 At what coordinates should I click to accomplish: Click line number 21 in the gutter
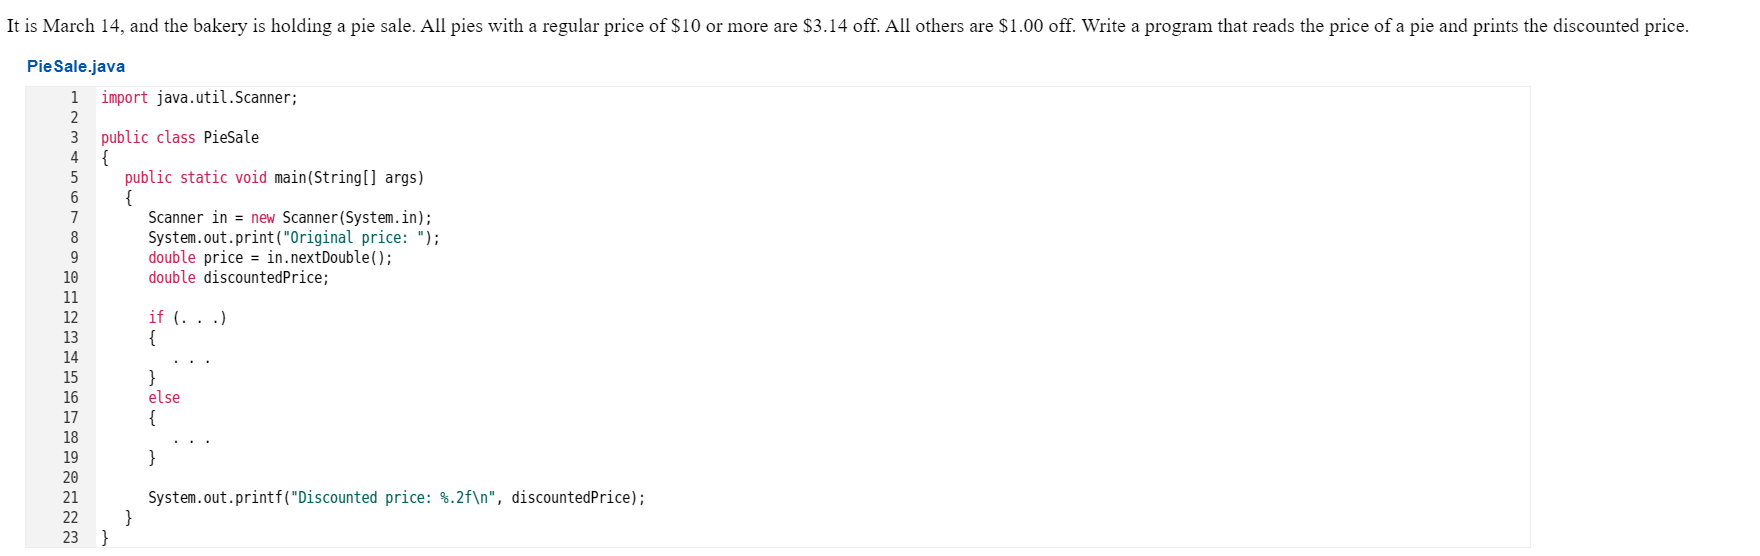pyautogui.click(x=71, y=498)
